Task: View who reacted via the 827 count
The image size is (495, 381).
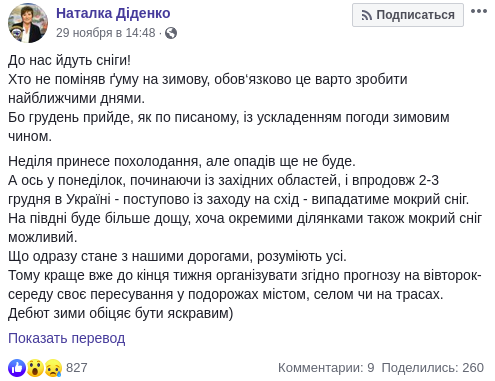Action: (77, 368)
